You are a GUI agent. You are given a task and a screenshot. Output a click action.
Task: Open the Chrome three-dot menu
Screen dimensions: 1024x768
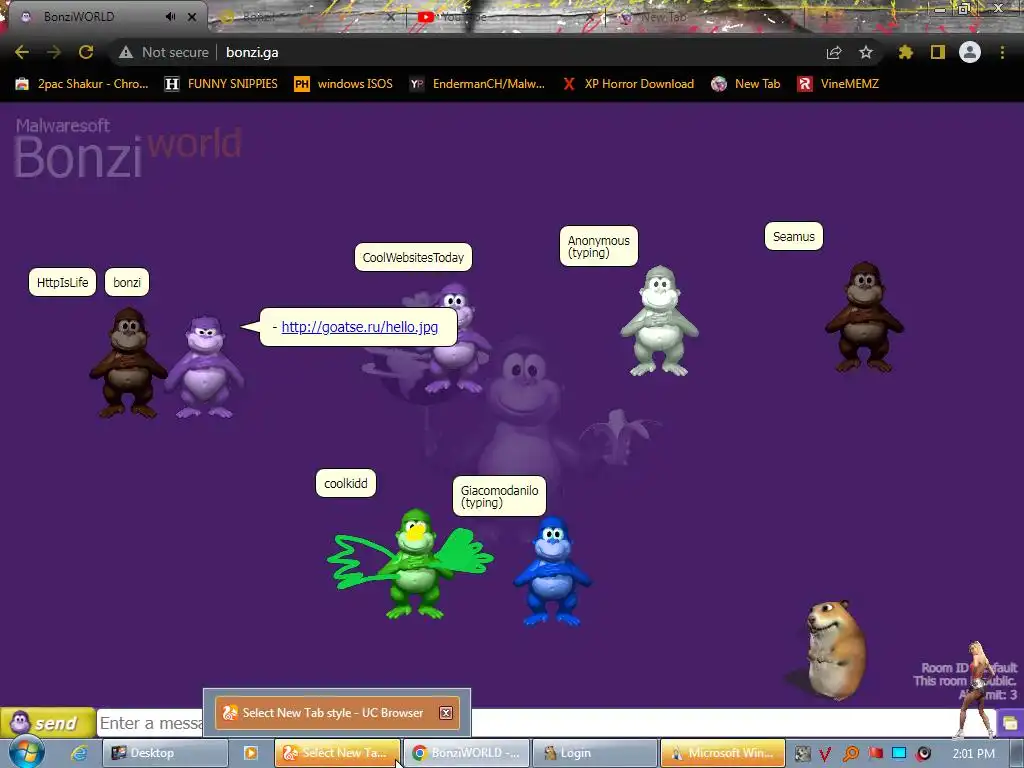coord(1002,52)
